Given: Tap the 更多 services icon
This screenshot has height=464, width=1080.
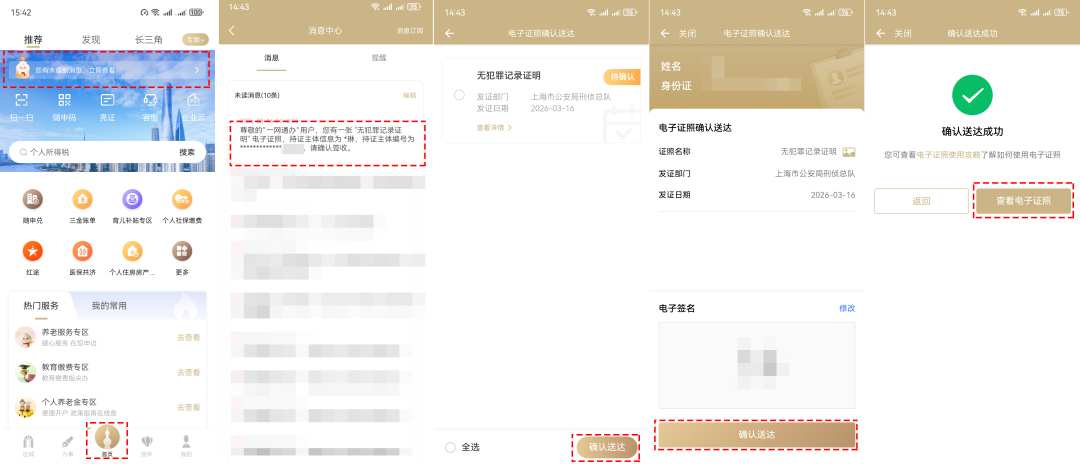Looking at the screenshot, I should click(x=181, y=251).
